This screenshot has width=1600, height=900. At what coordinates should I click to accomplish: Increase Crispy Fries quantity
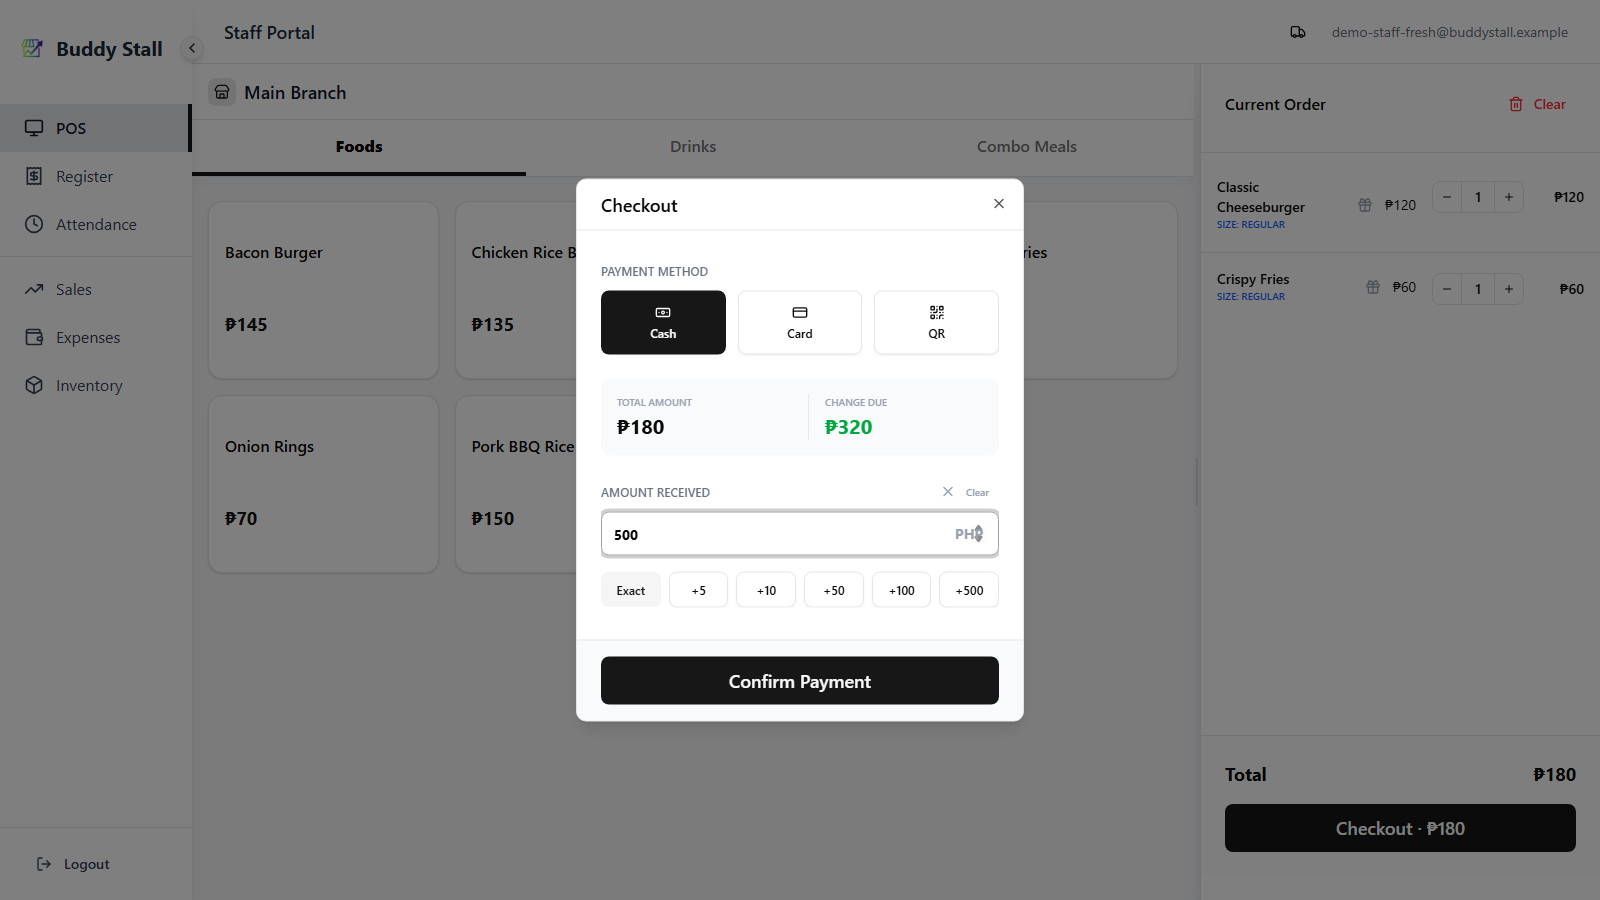click(1509, 289)
